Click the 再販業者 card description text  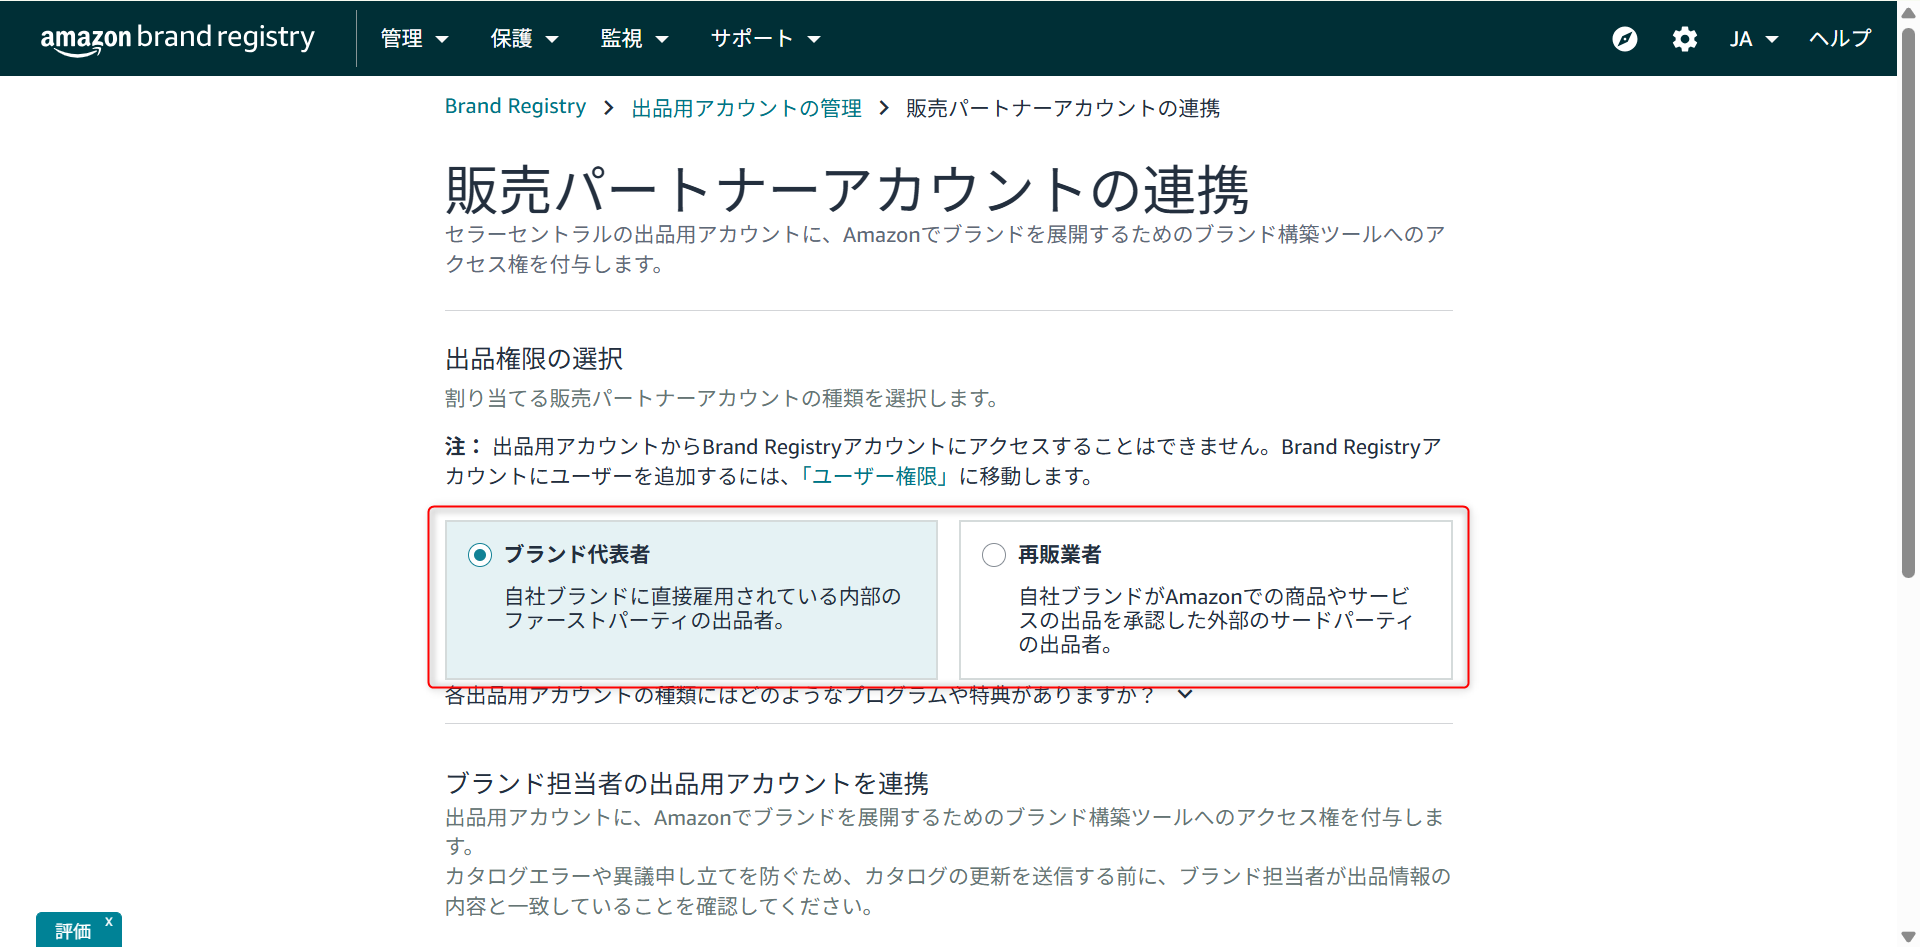pyautogui.click(x=1216, y=620)
